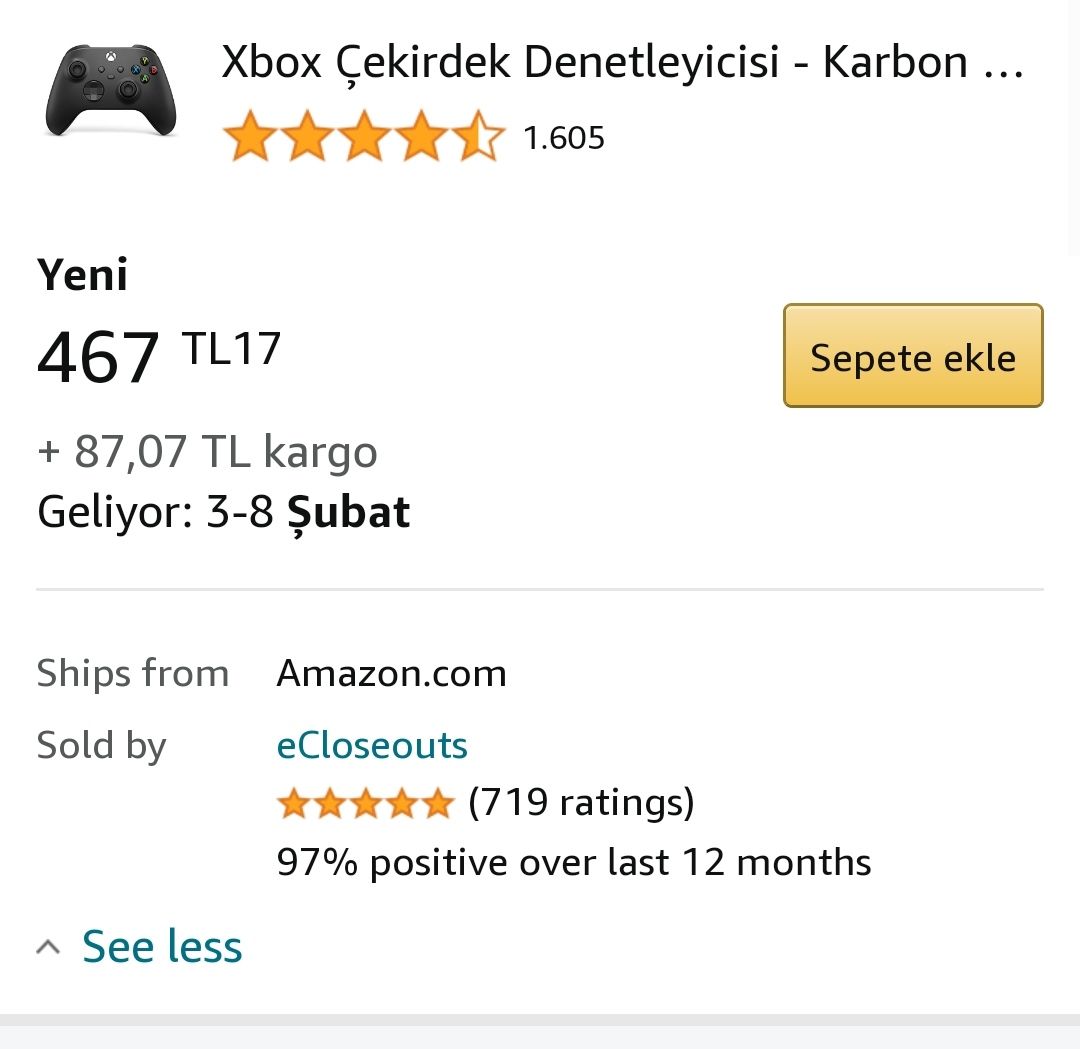The image size is (1080, 1049).
Task: Click the seller's five-star rating icons
Action: pos(365,803)
